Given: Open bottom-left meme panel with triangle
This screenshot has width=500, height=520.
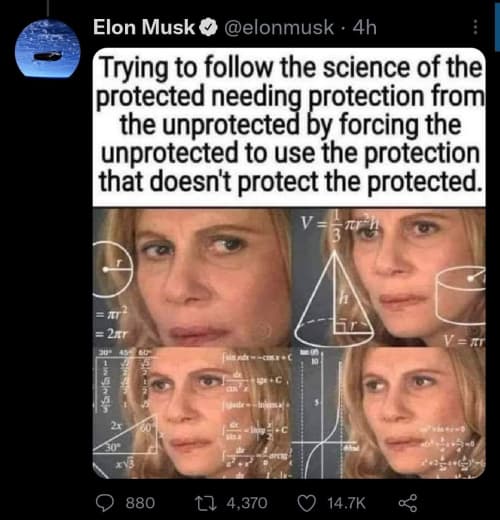Looking at the screenshot, I should click(x=192, y=413).
